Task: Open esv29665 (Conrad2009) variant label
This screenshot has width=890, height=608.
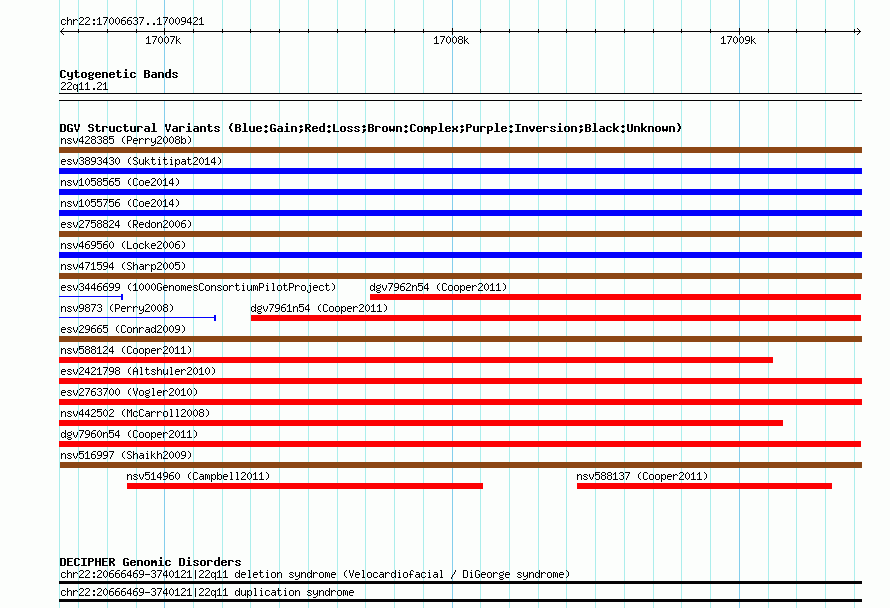Action: [x=123, y=329]
